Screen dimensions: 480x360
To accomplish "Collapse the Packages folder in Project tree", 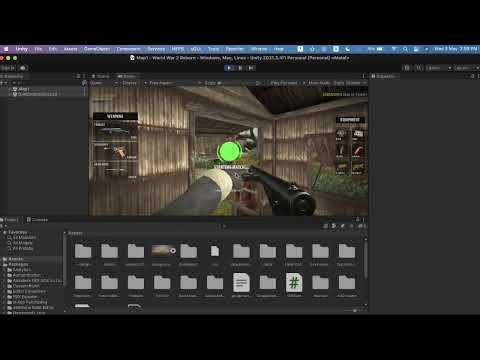I will tap(2, 264).
